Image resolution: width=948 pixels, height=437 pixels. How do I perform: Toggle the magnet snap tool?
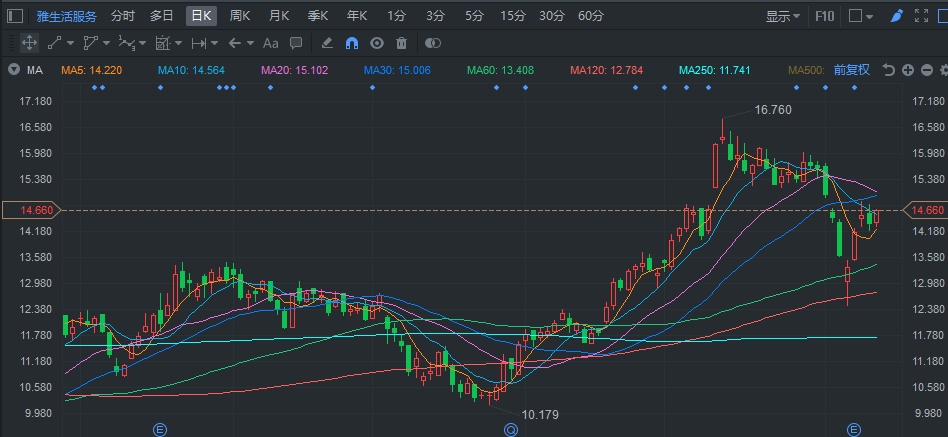(x=352, y=43)
